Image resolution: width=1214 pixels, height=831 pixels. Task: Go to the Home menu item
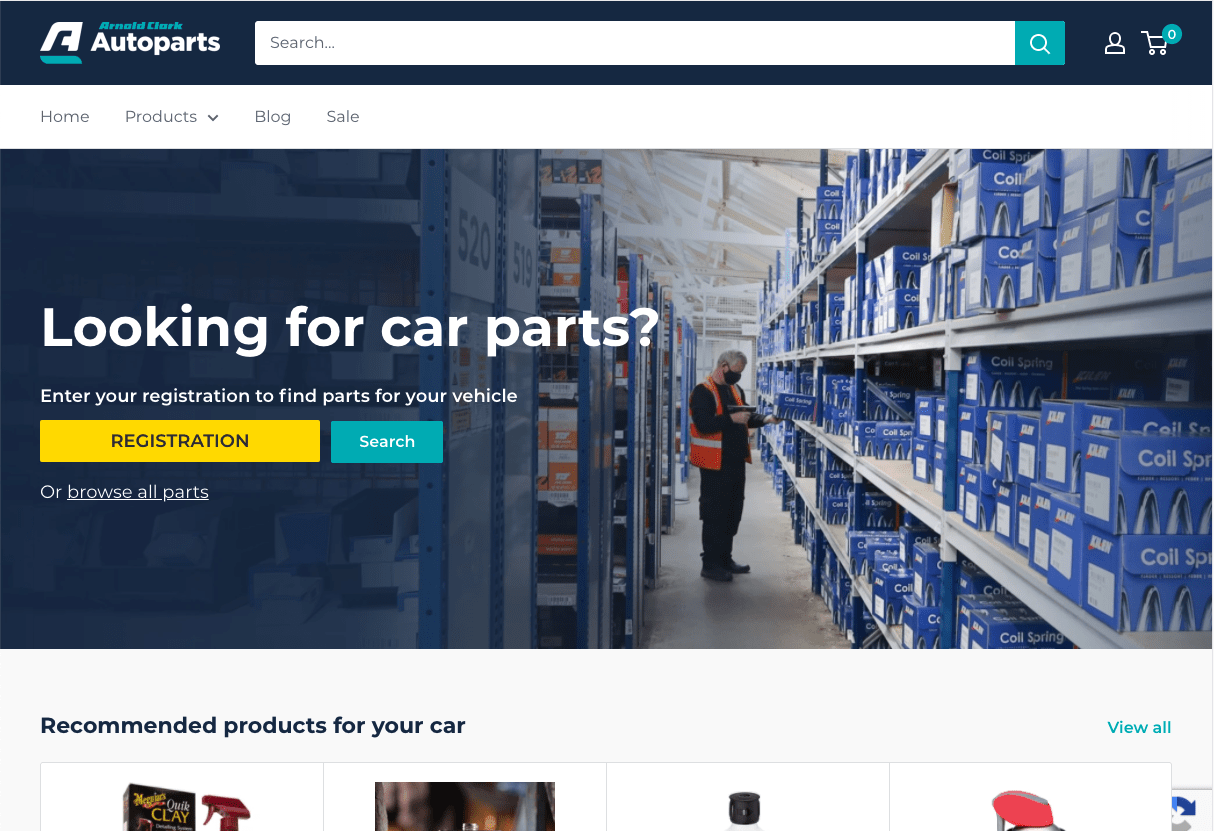pos(65,116)
